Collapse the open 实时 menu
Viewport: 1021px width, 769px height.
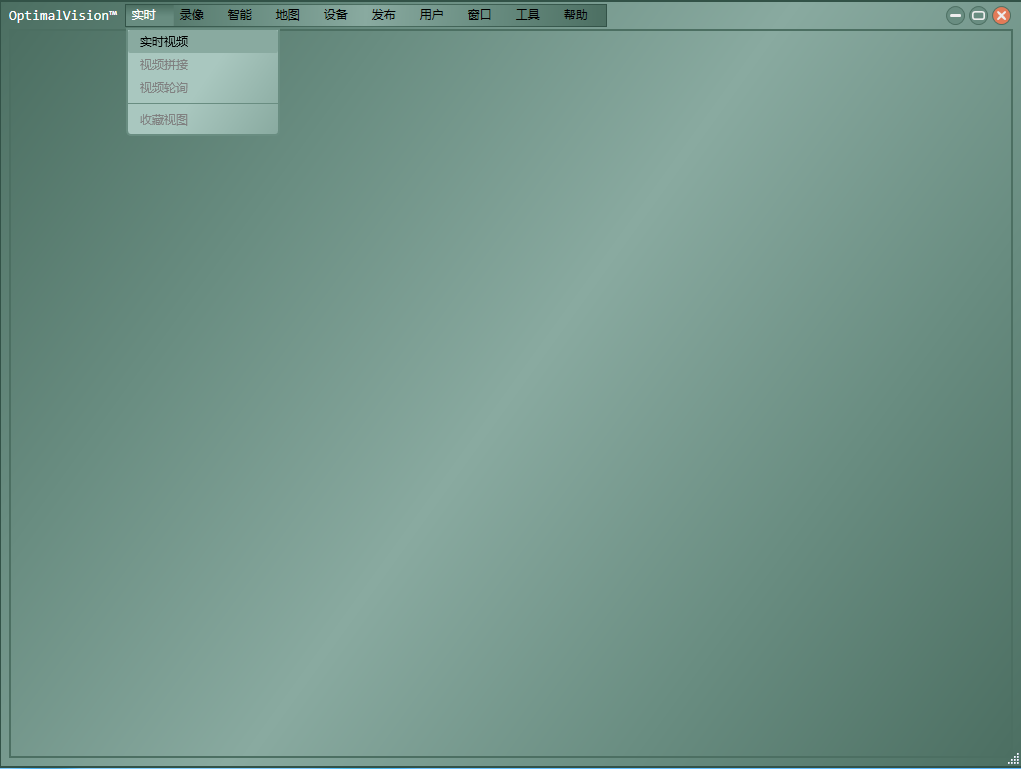pyautogui.click(x=144, y=15)
